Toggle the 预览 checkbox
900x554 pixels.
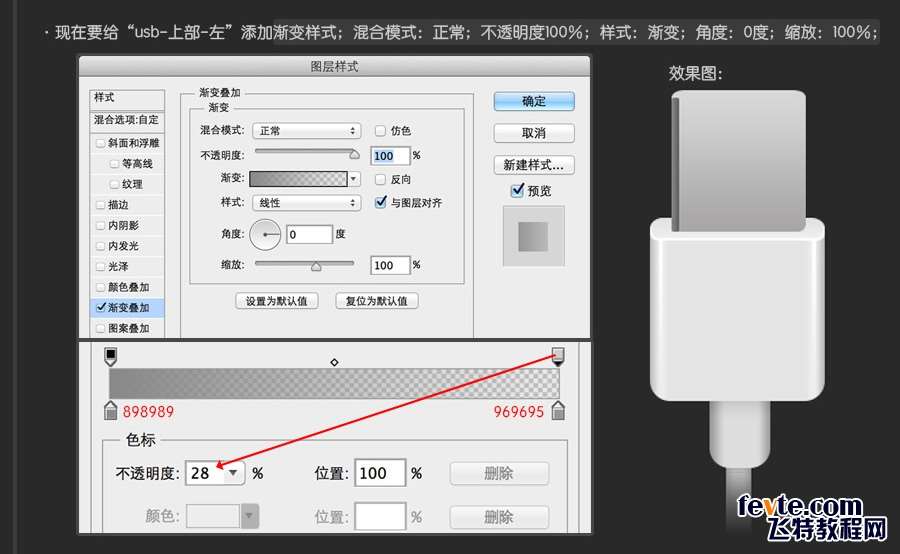517,190
